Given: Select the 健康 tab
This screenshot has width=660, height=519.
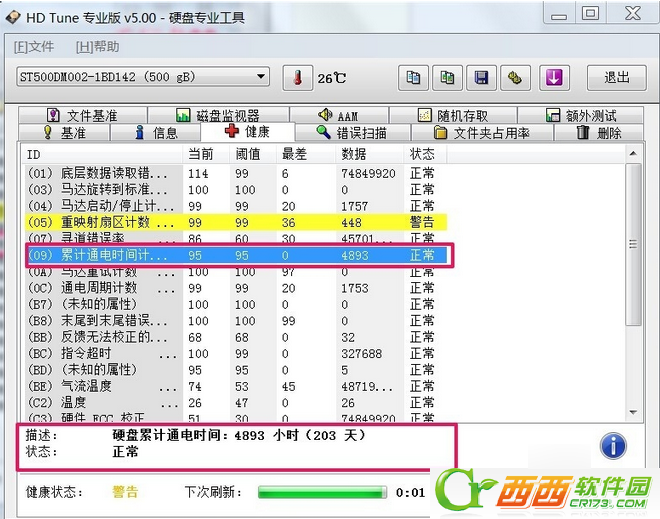Looking at the screenshot, I should pos(248,131).
